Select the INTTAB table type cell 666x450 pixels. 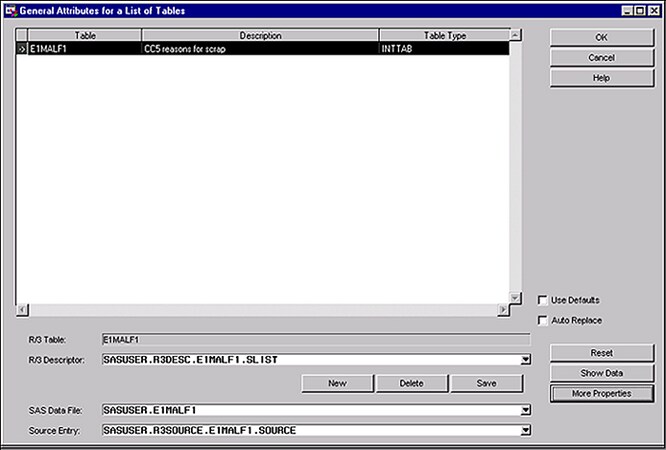pos(444,49)
